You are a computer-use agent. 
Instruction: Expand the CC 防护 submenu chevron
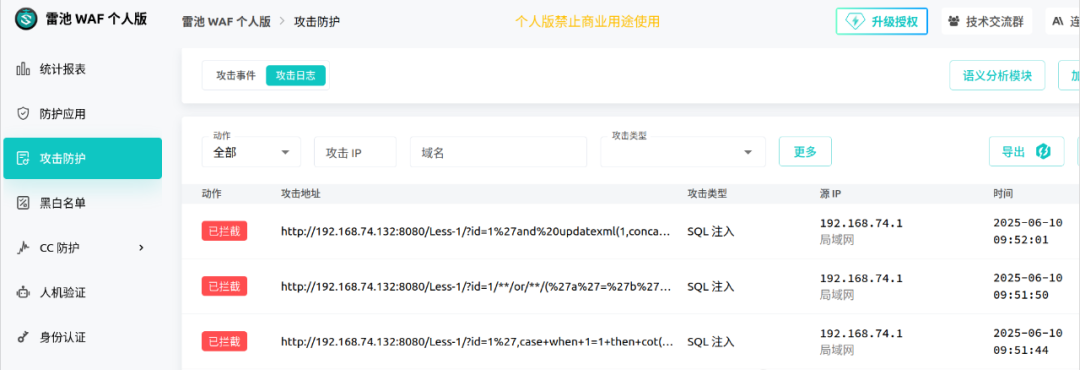click(x=141, y=247)
